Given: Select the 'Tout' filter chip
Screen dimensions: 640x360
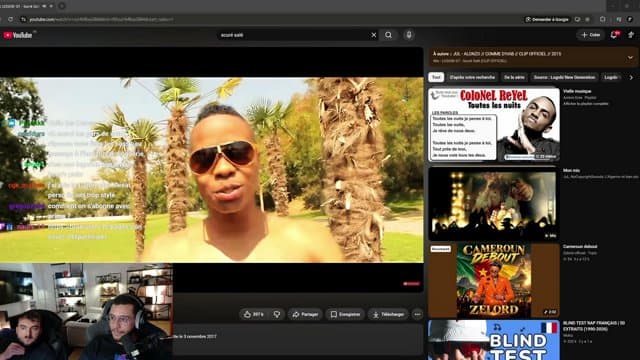Looking at the screenshot, I should (x=436, y=77).
